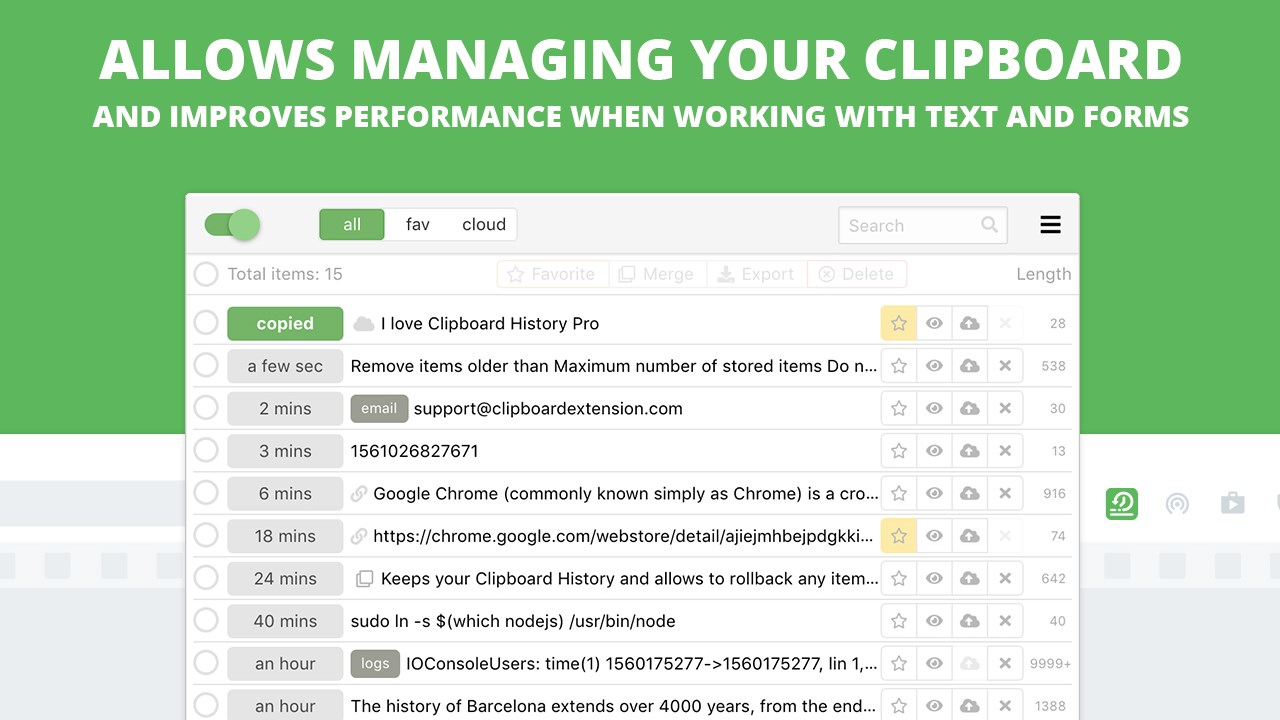The height and width of the screenshot is (720, 1280).
Task: Click the 'logs' tag label
Action: (375, 663)
